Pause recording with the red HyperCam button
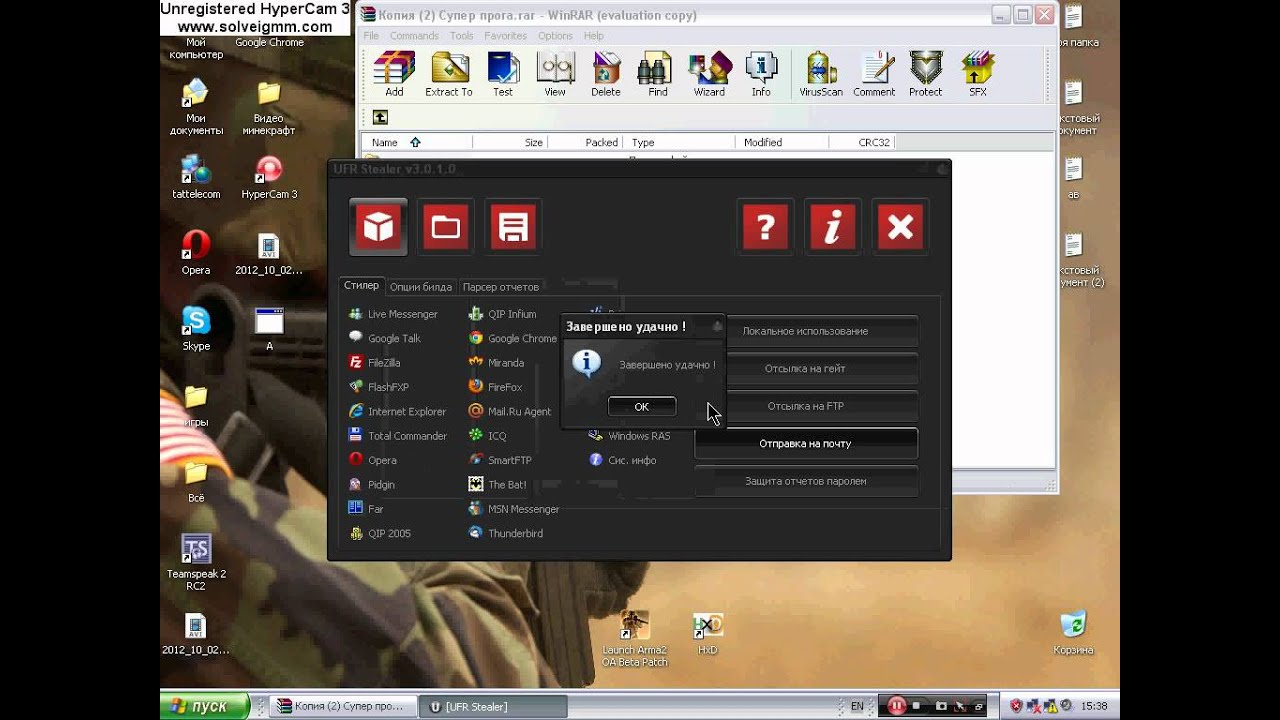The width and height of the screenshot is (1280, 720). [x=896, y=706]
